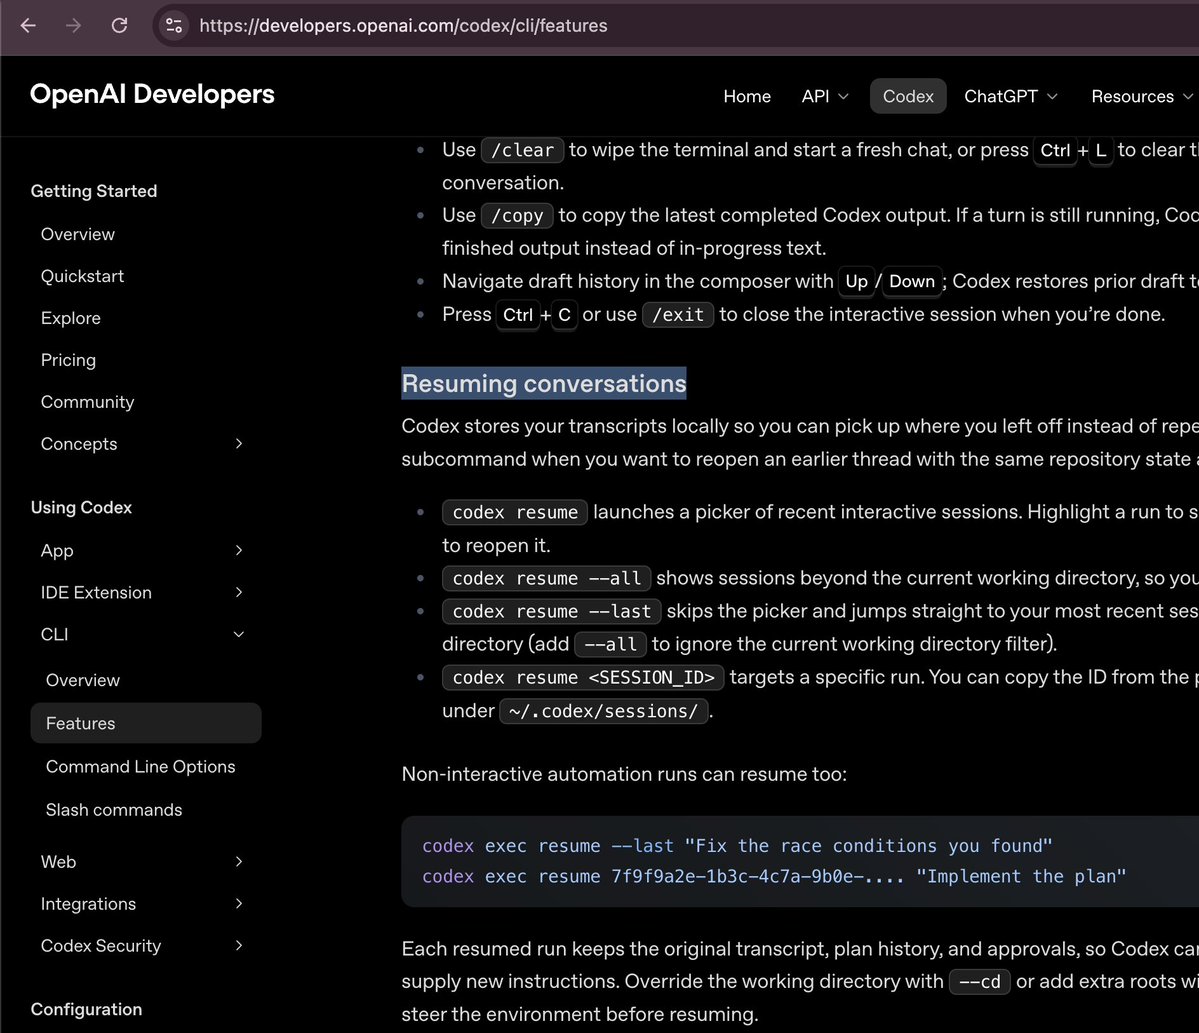Expand the Concepts section chevron

point(239,443)
